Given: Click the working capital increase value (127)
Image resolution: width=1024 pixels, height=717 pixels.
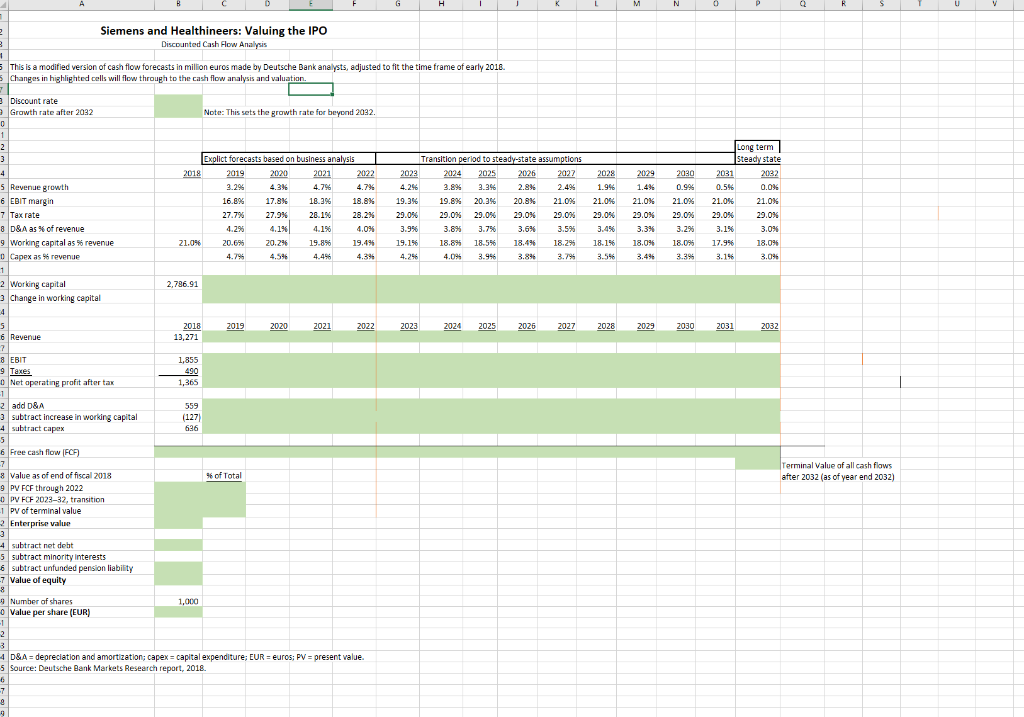Looking at the screenshot, I should (191, 417).
